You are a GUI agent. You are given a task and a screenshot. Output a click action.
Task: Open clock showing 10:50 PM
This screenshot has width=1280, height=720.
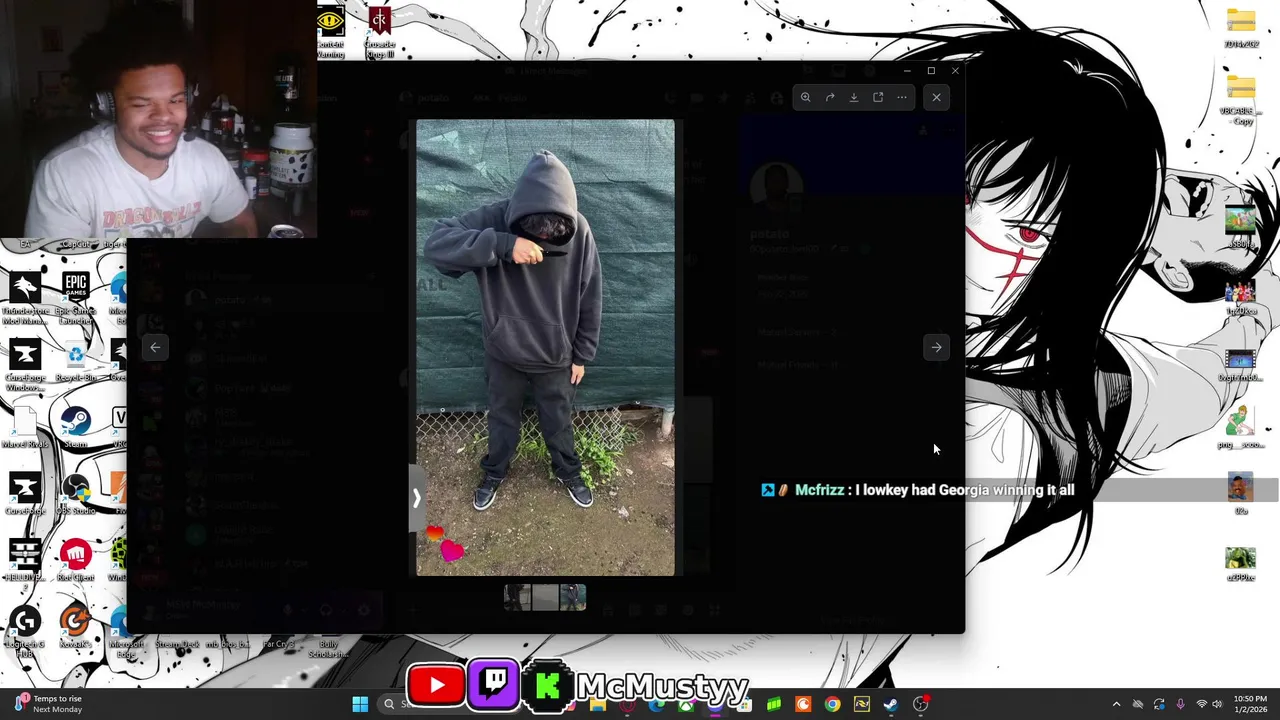(1251, 704)
